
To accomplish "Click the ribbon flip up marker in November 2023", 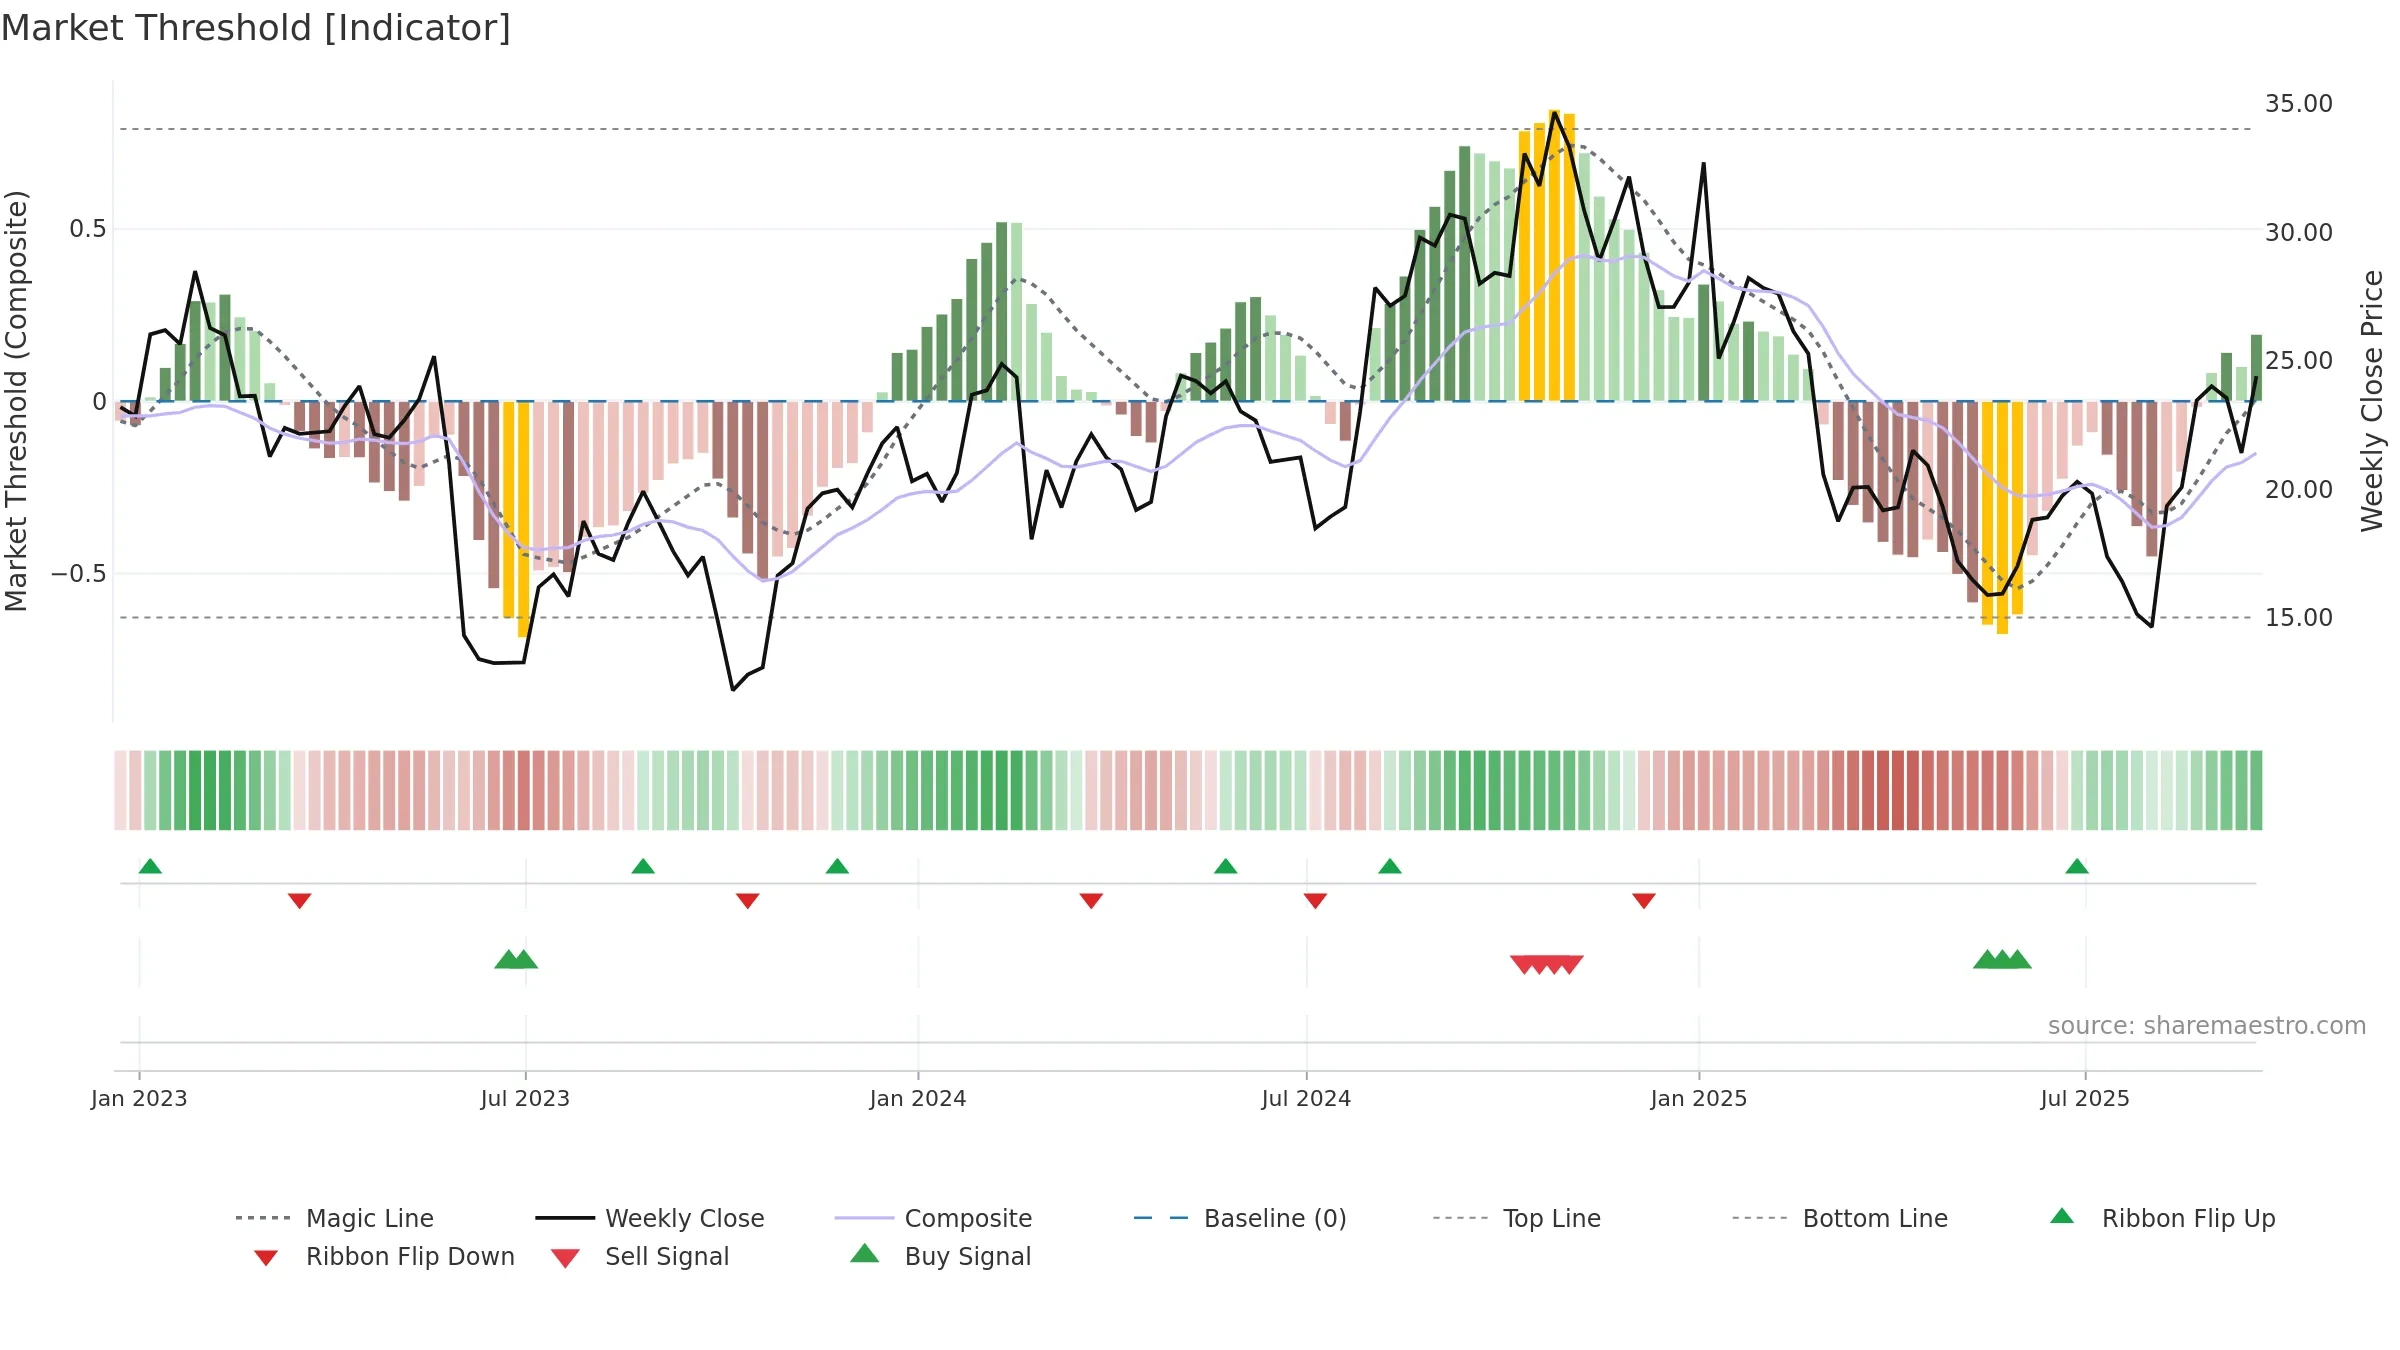I will pos(837,866).
